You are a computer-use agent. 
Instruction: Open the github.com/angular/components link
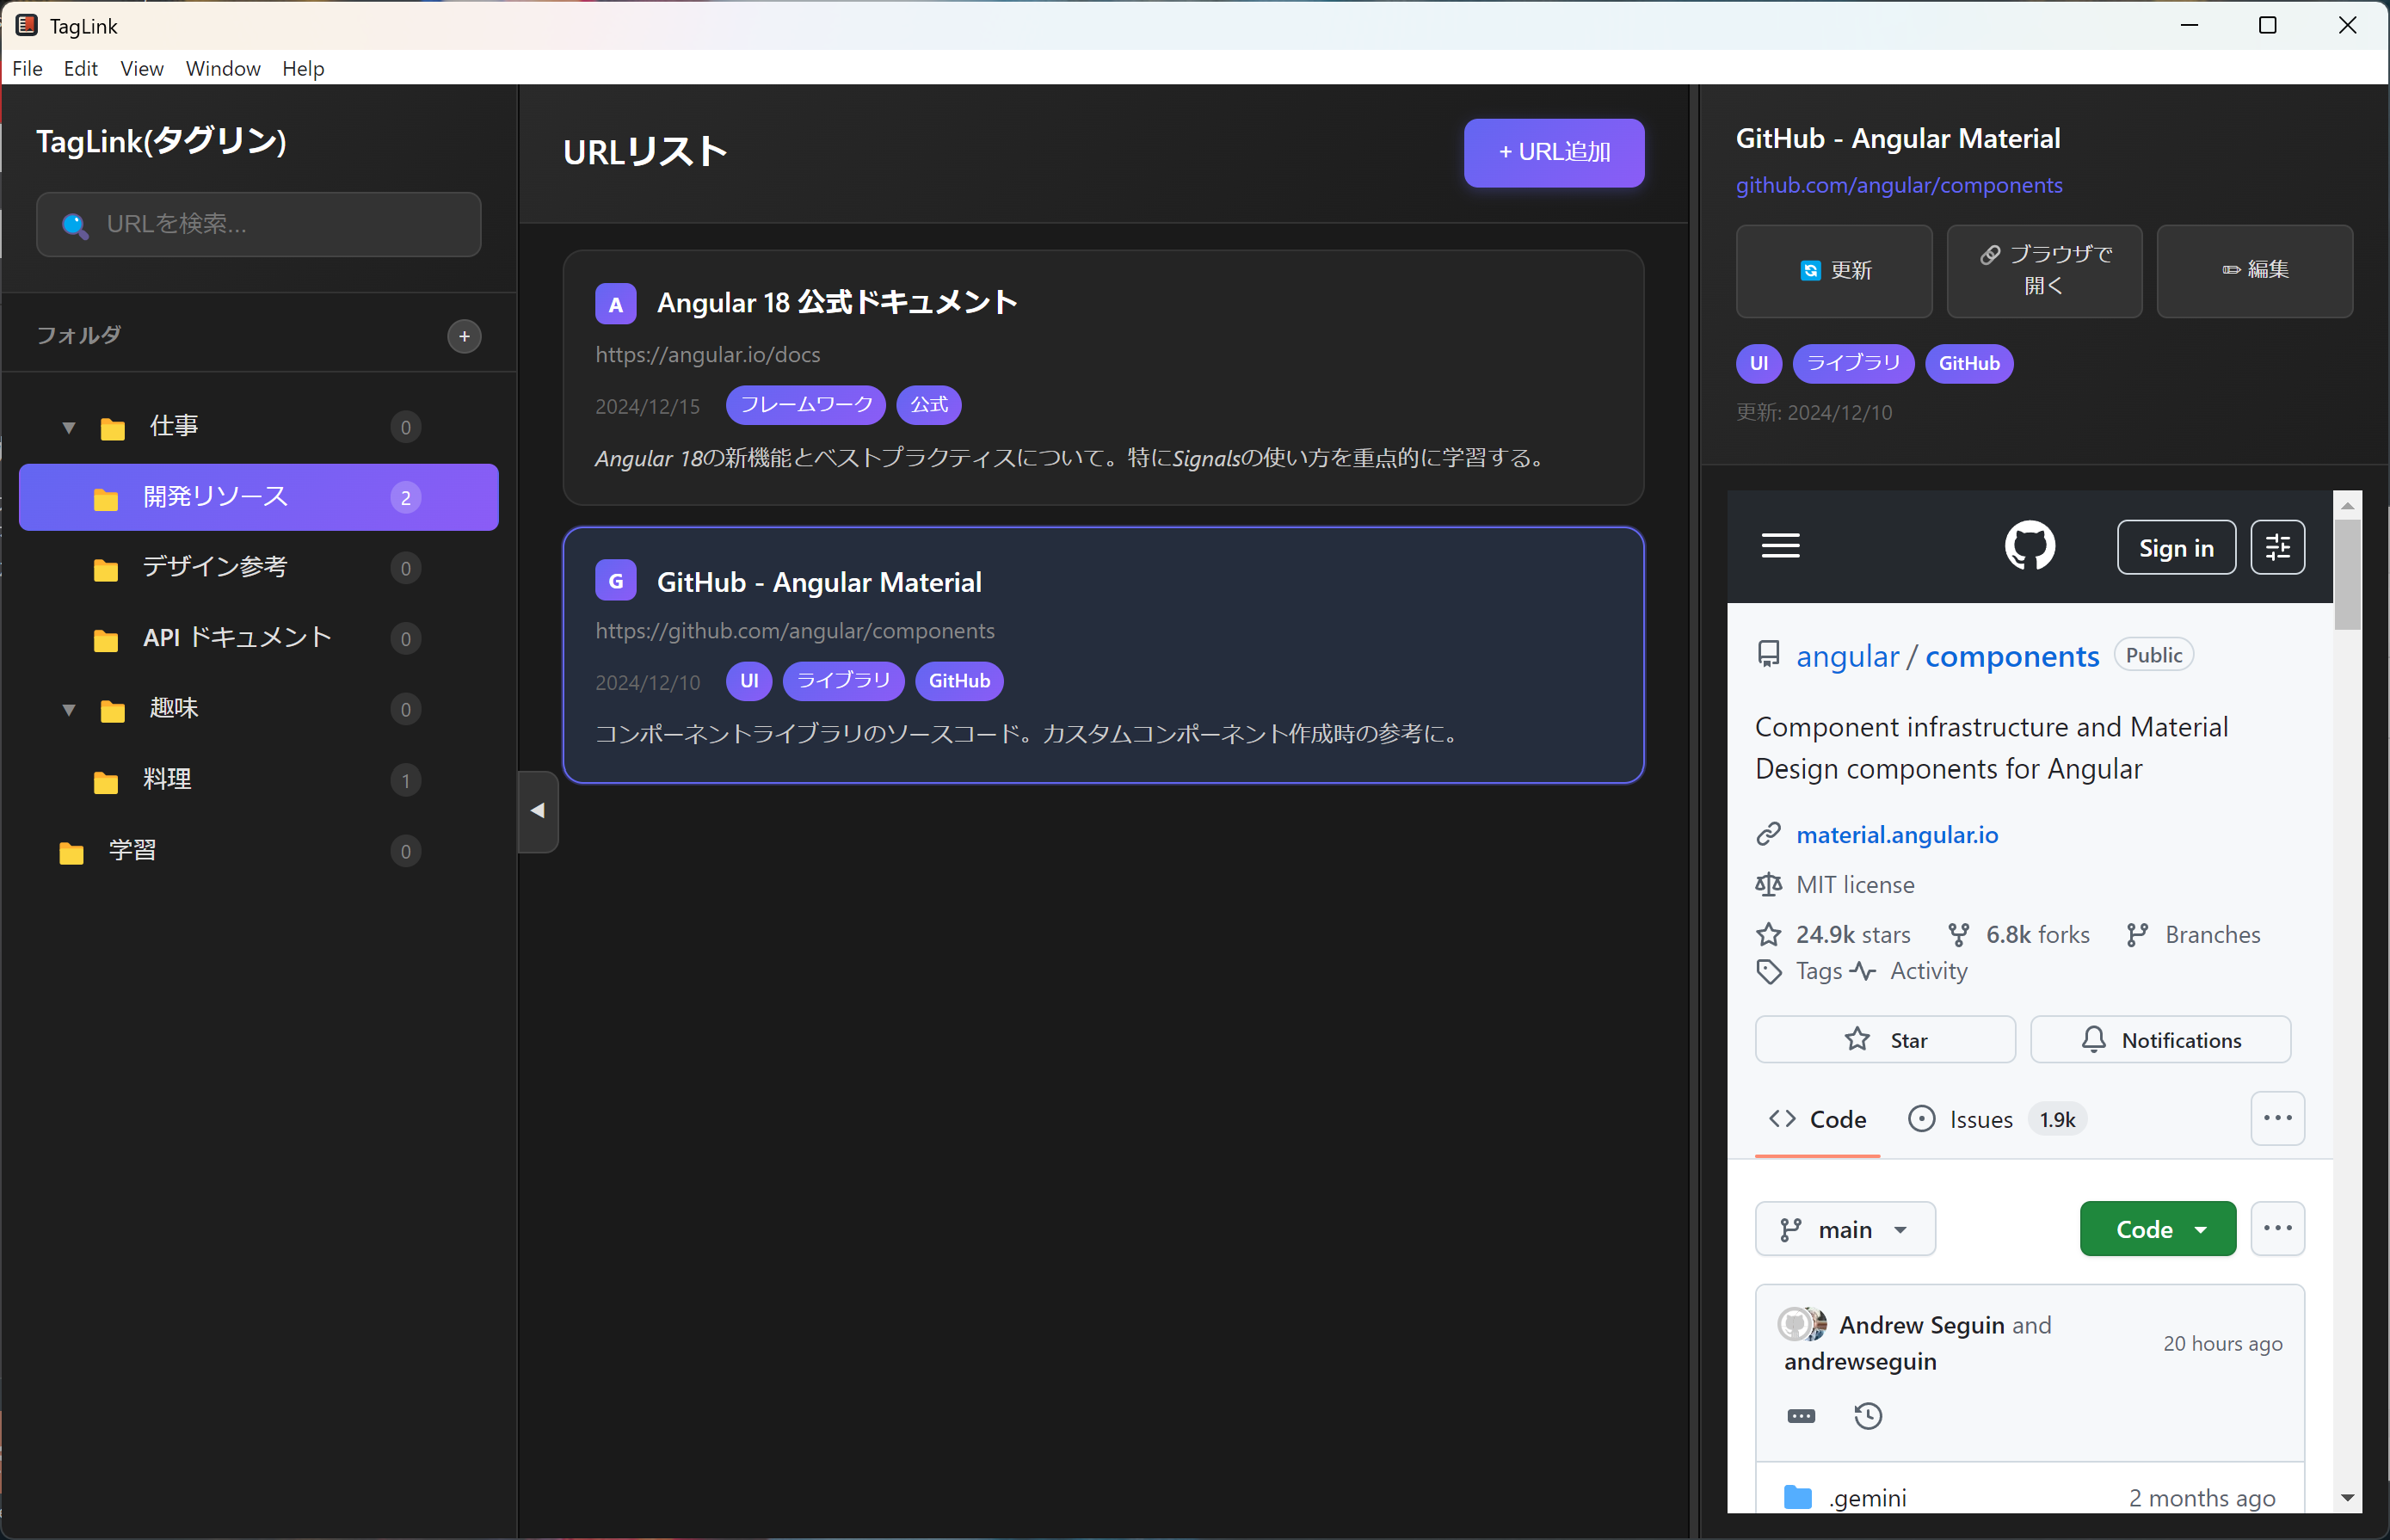pyautogui.click(x=1898, y=185)
